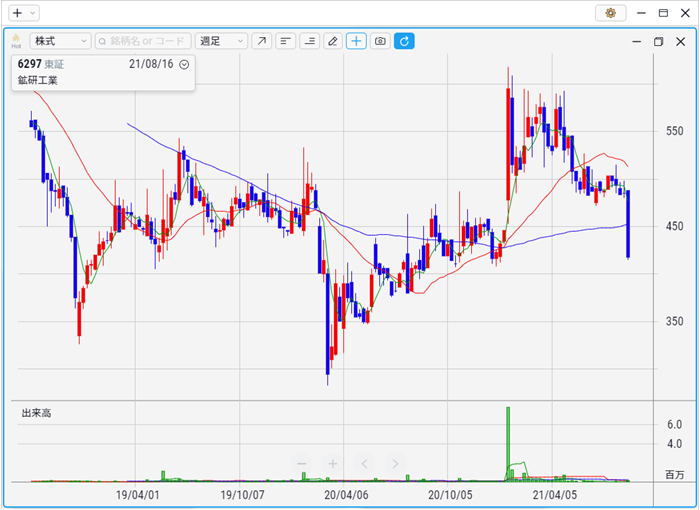Click the 450 price axis label
Viewport: 700px width, 510px height.
click(675, 226)
